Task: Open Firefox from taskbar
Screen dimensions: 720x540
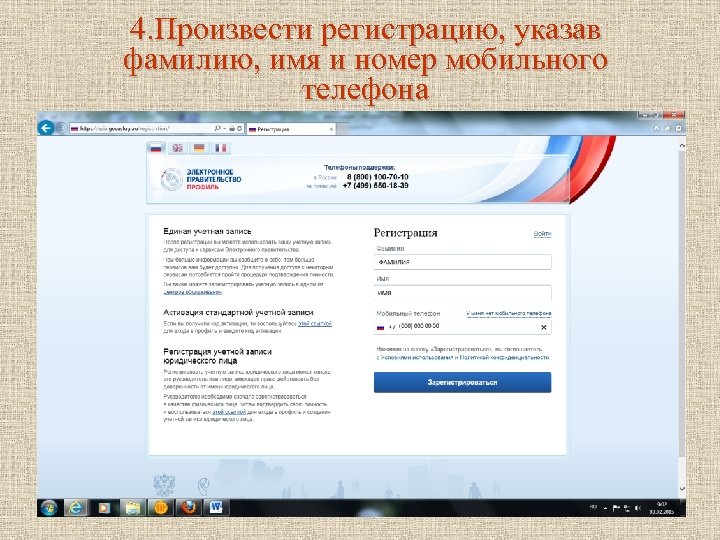Action: pyautogui.click(x=189, y=508)
